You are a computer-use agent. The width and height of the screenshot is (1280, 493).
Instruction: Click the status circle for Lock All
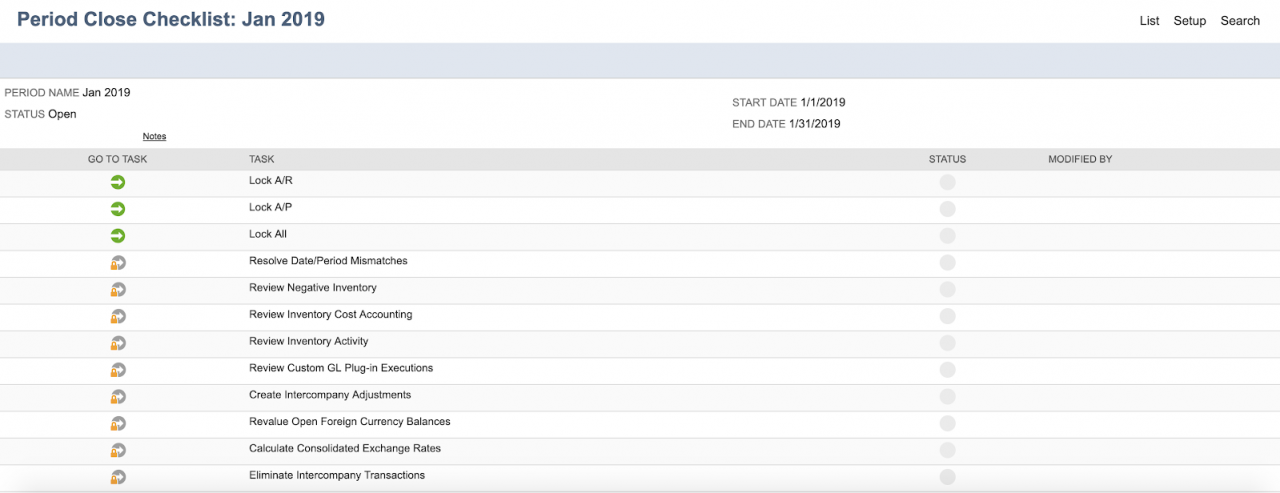(x=947, y=236)
